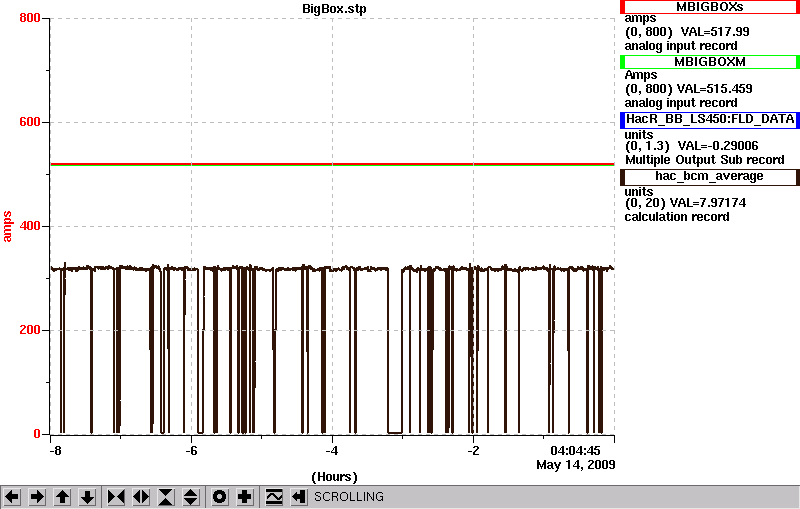Click the (Hours) x-axis label

point(334,477)
